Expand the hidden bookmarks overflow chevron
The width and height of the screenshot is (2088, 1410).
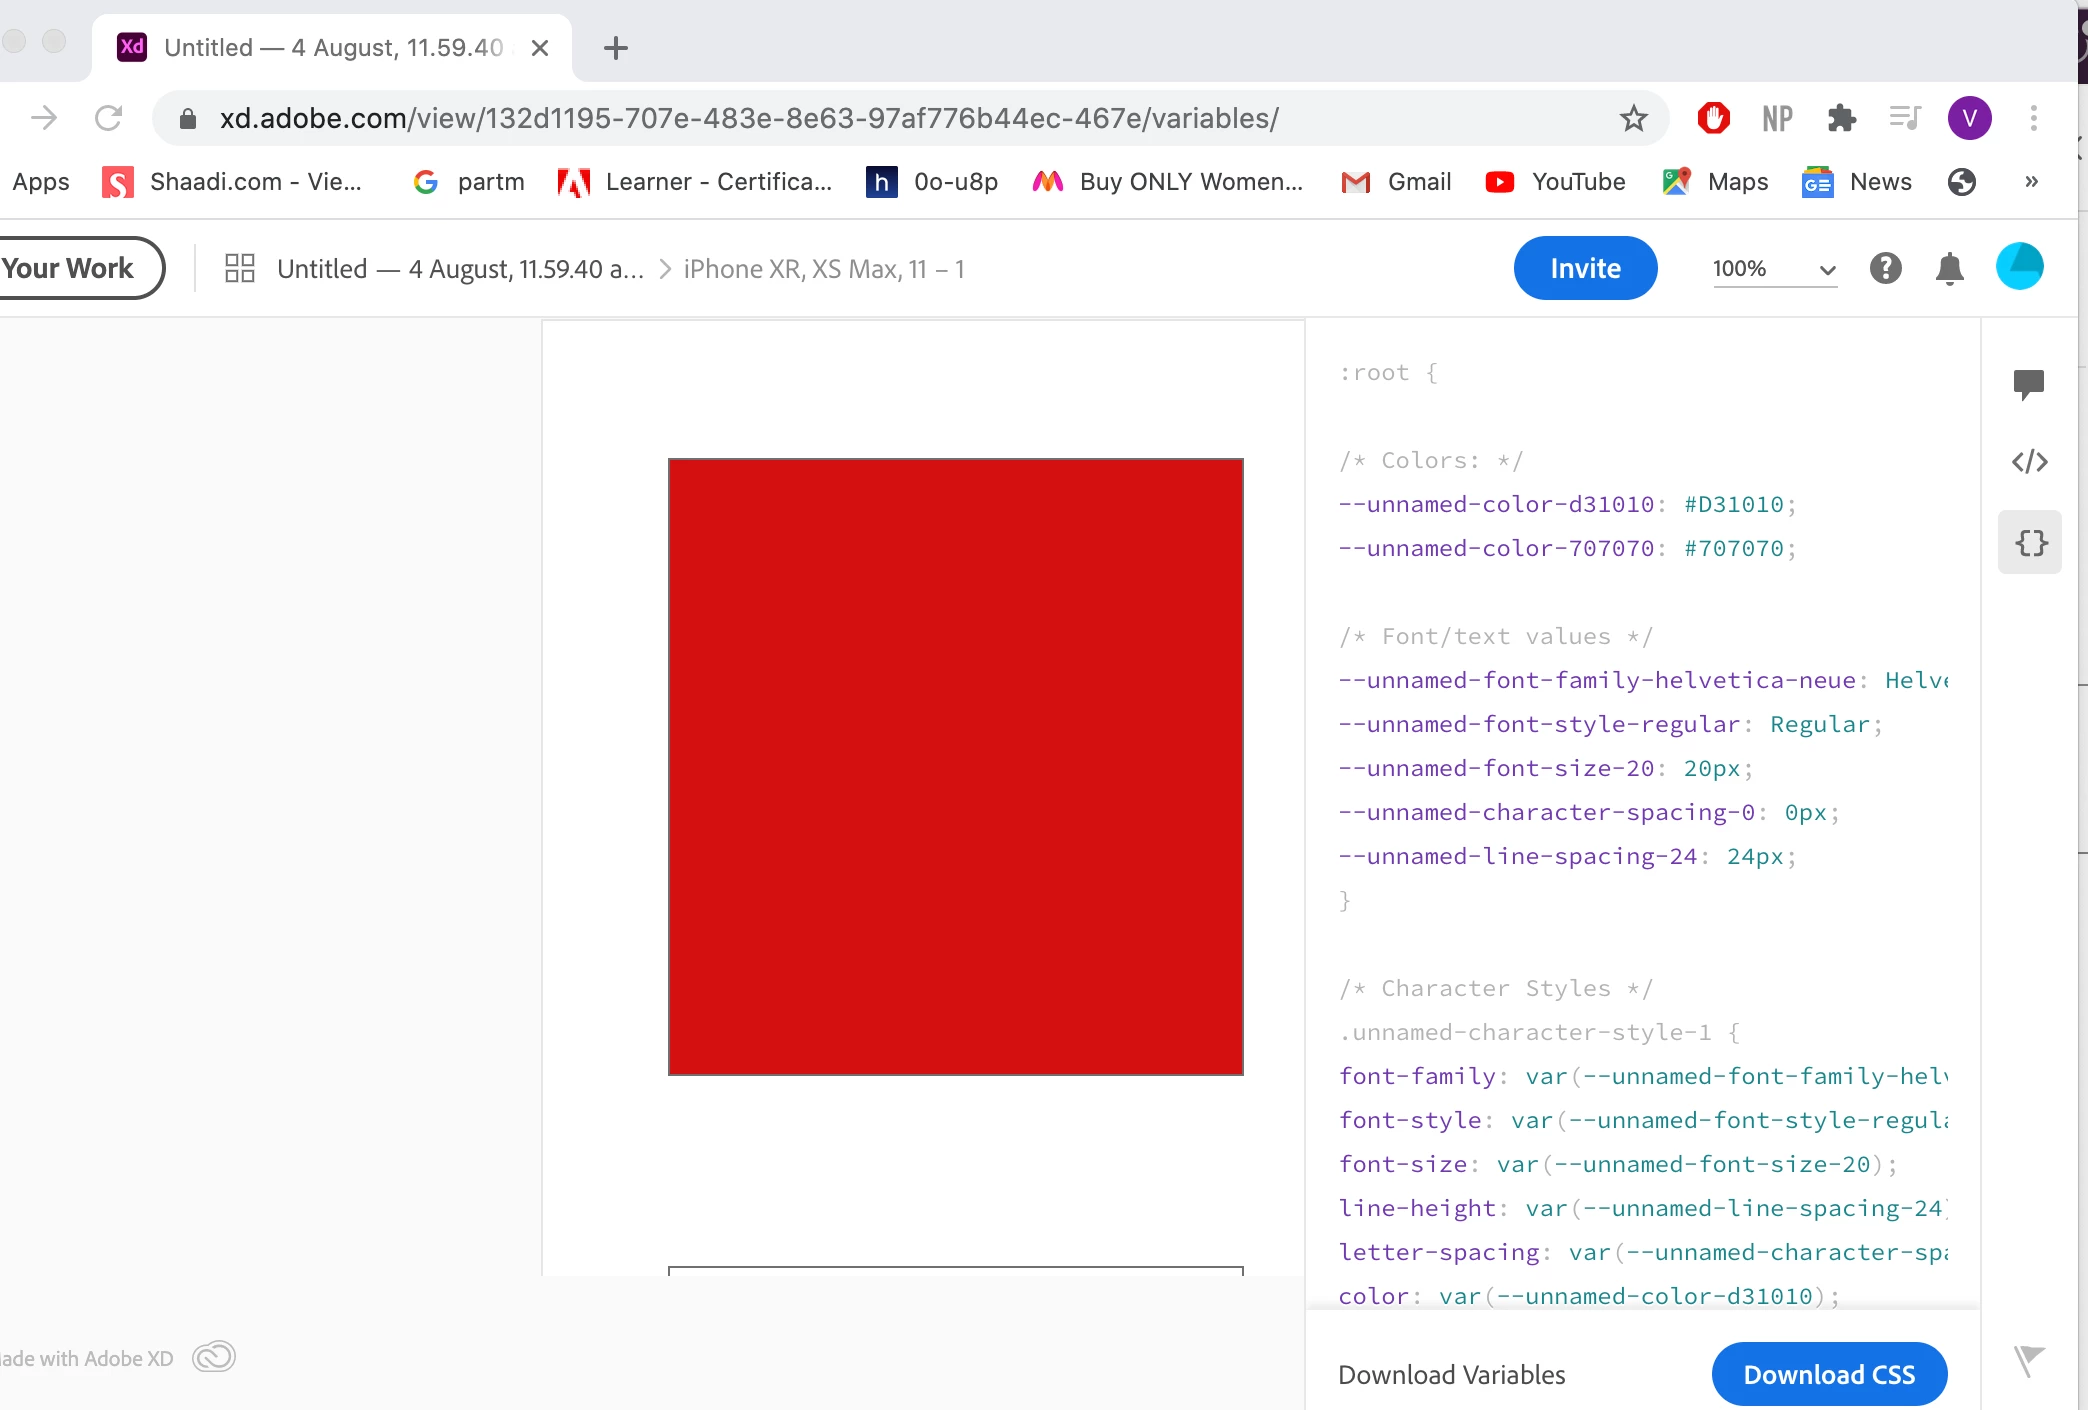[2031, 182]
